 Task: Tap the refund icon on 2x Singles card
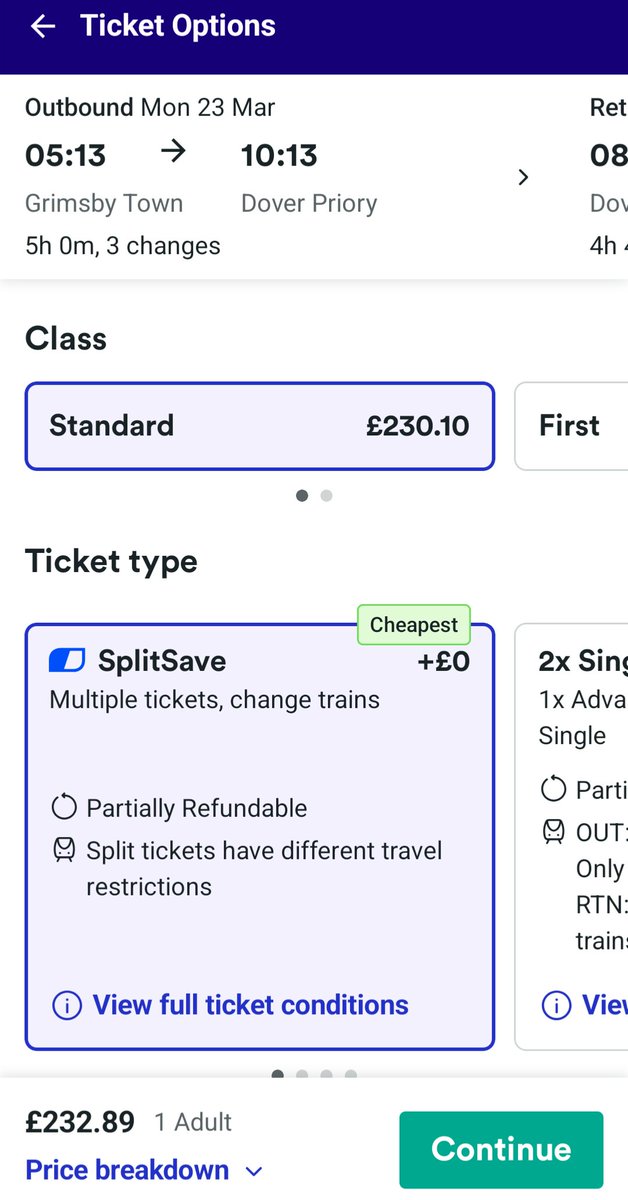[553, 789]
